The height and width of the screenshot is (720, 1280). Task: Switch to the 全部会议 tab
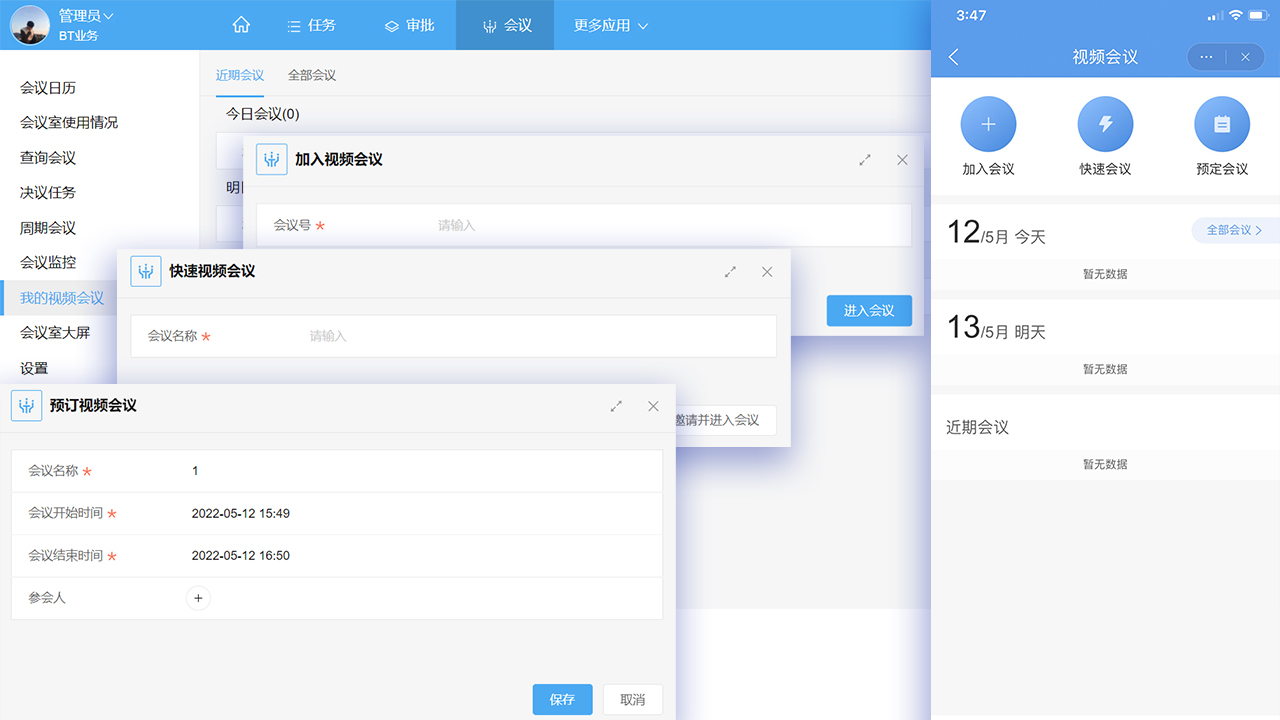click(312, 75)
